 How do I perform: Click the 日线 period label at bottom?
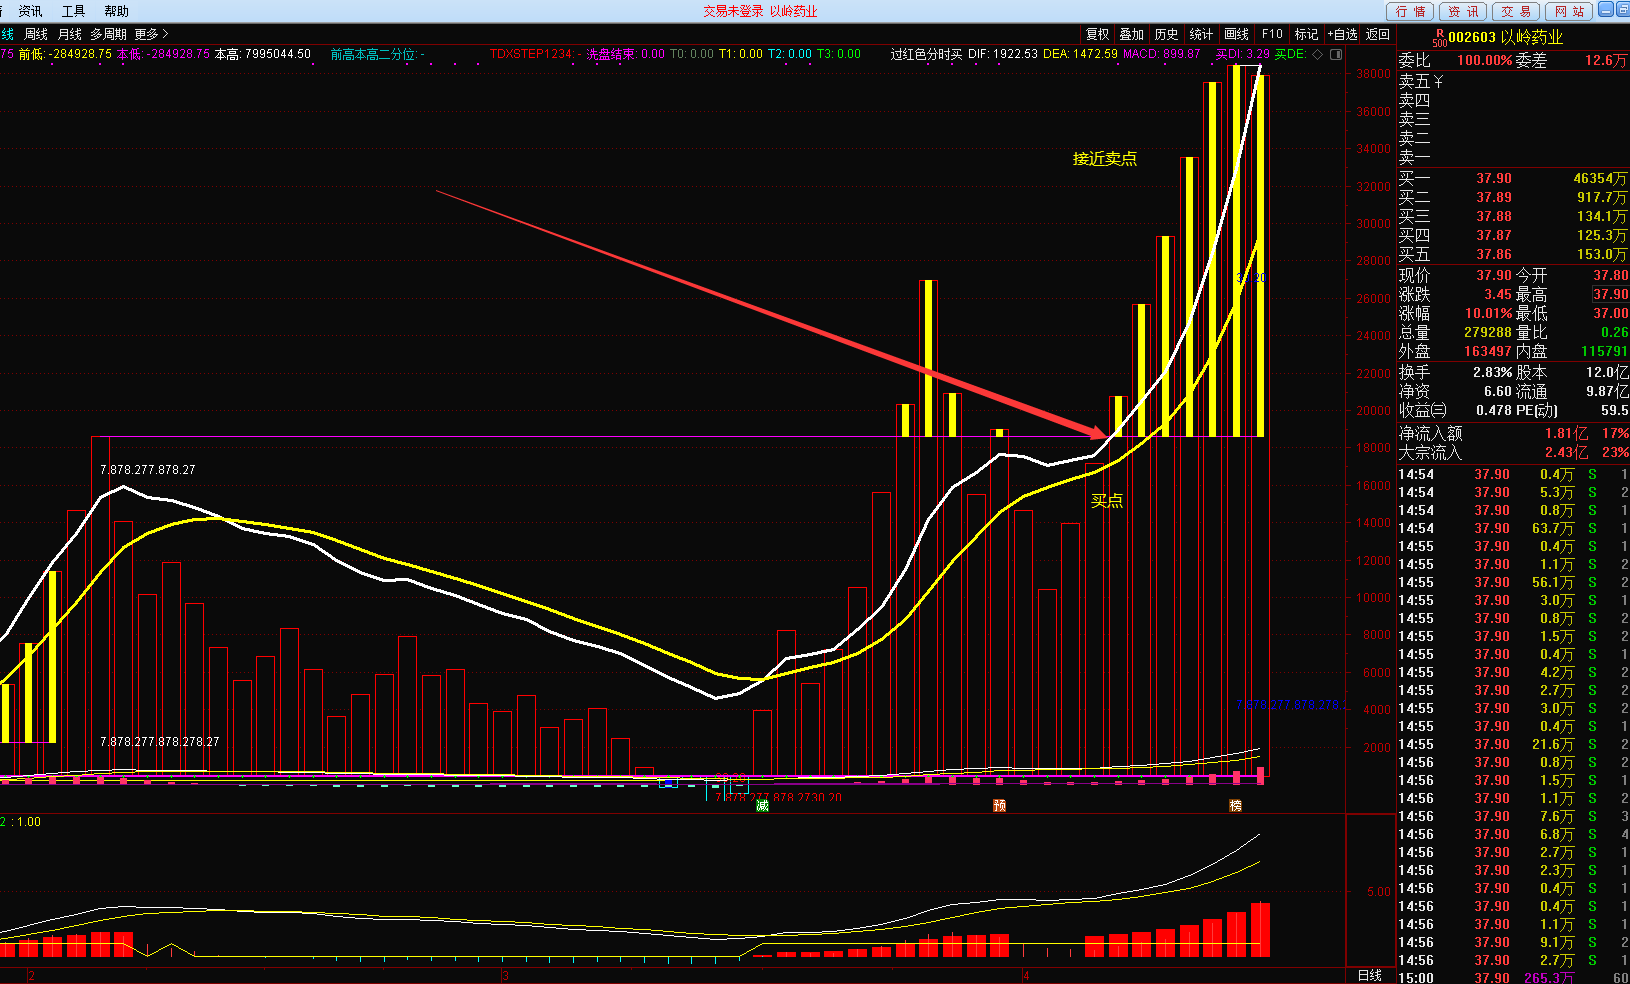pyautogui.click(x=1369, y=975)
